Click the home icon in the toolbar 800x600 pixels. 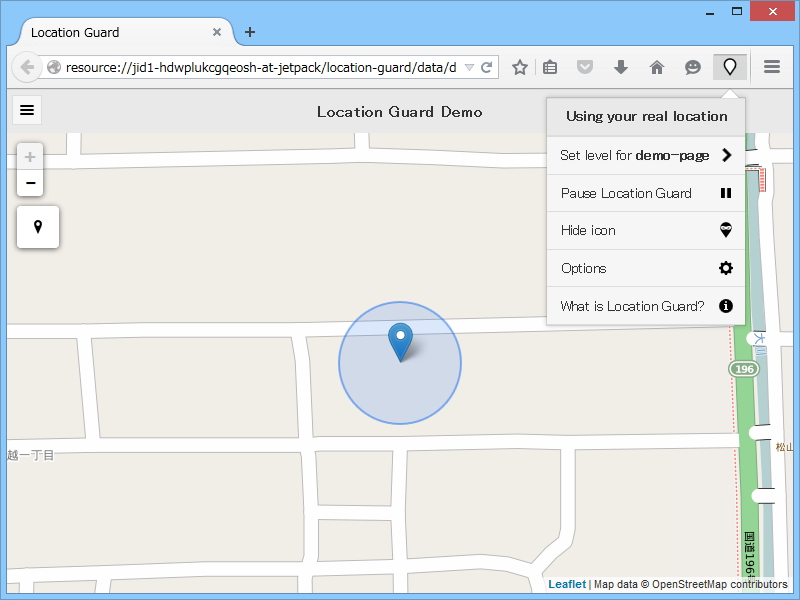tap(657, 67)
